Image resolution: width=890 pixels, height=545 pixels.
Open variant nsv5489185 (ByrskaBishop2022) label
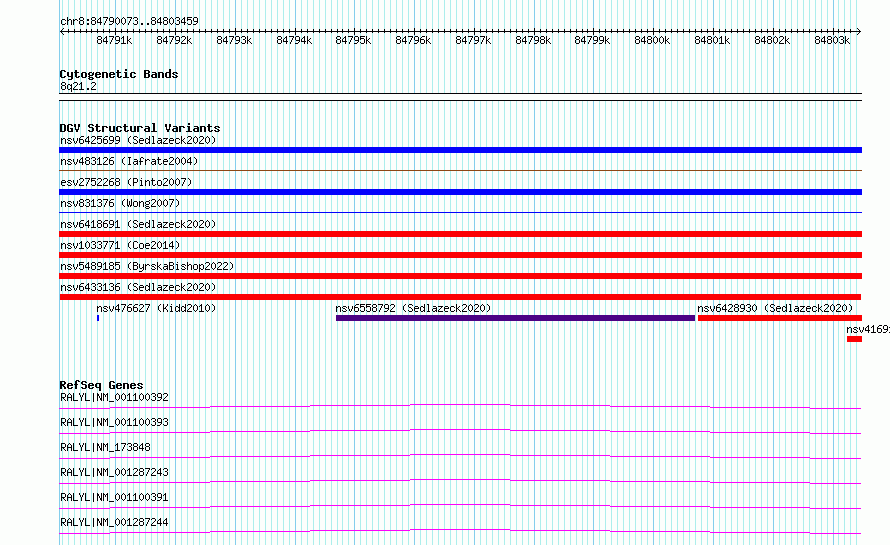[147, 266]
